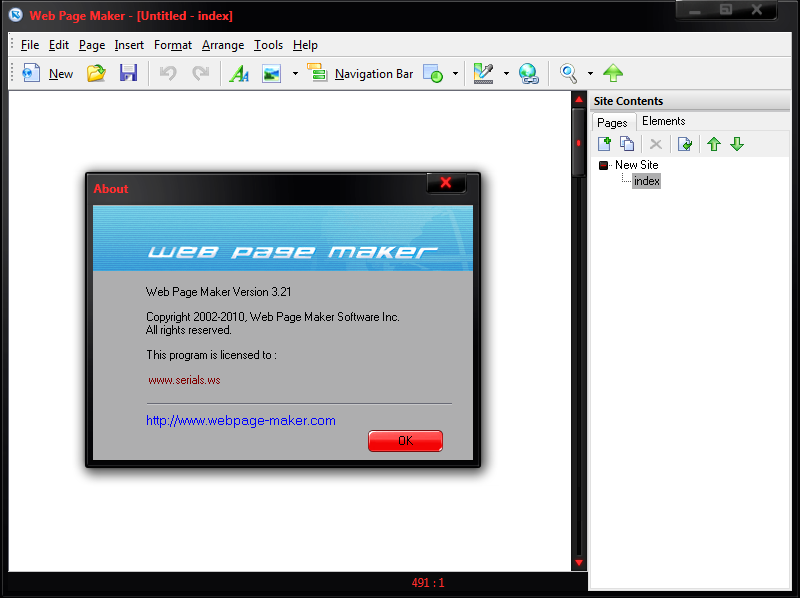This screenshot has height=598, width=800.
Task: Switch to the Pages tab
Action: click(612, 122)
